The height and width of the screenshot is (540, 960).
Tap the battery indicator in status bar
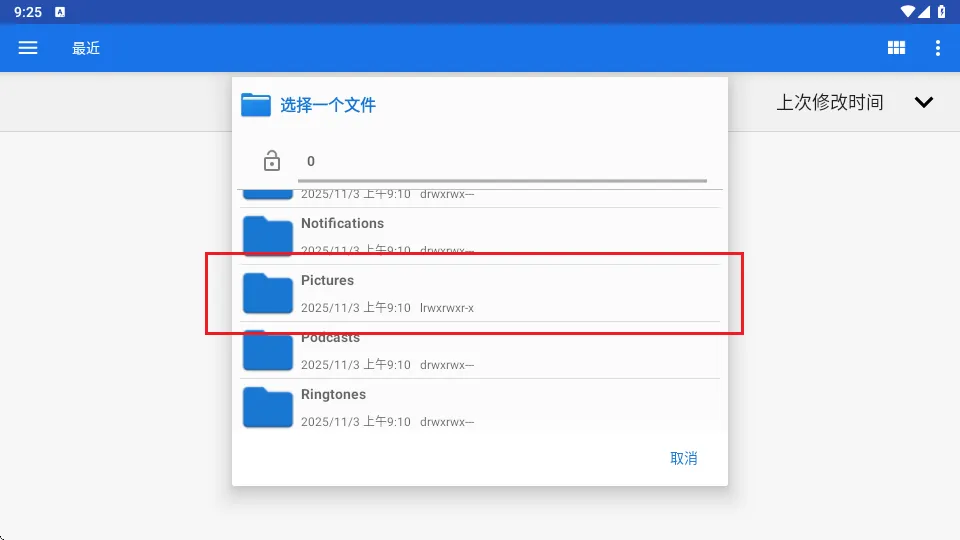(941, 12)
